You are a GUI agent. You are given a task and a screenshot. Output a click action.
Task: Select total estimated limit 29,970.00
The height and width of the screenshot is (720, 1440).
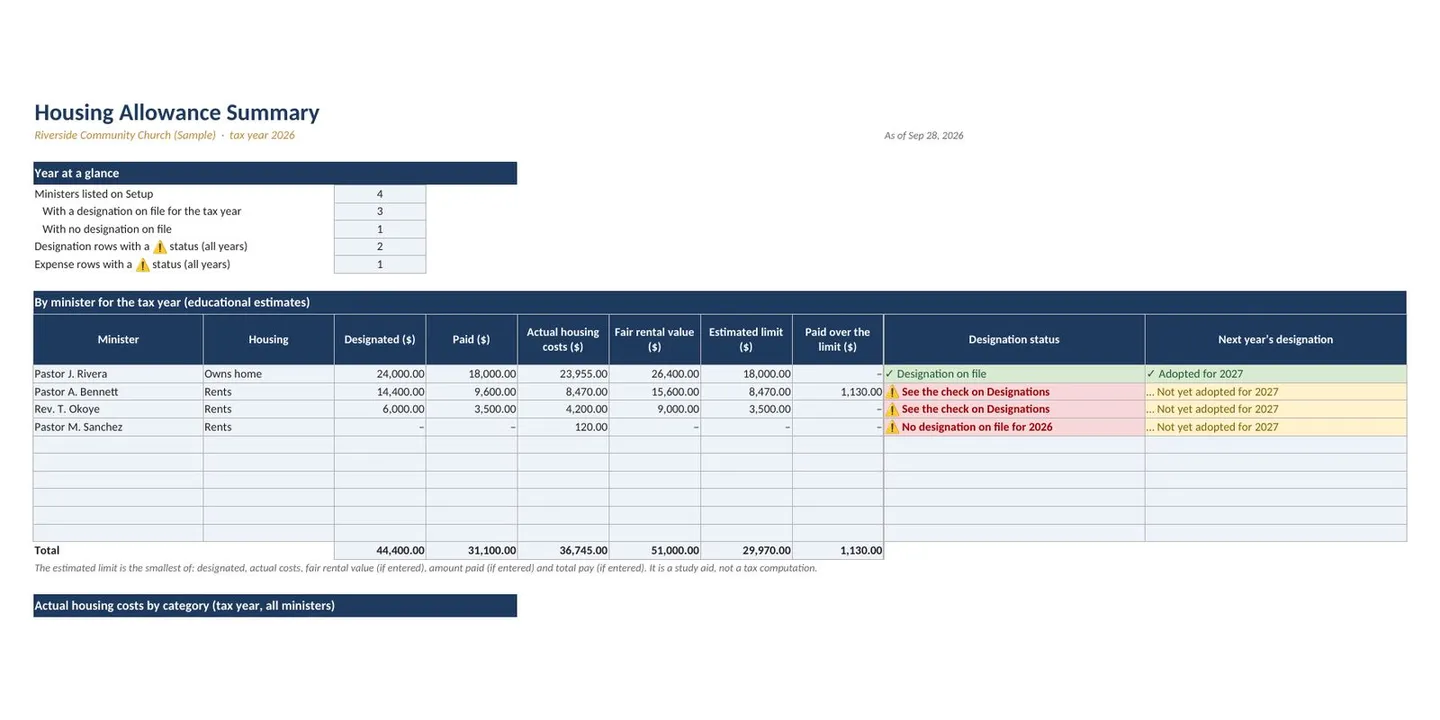pos(747,550)
